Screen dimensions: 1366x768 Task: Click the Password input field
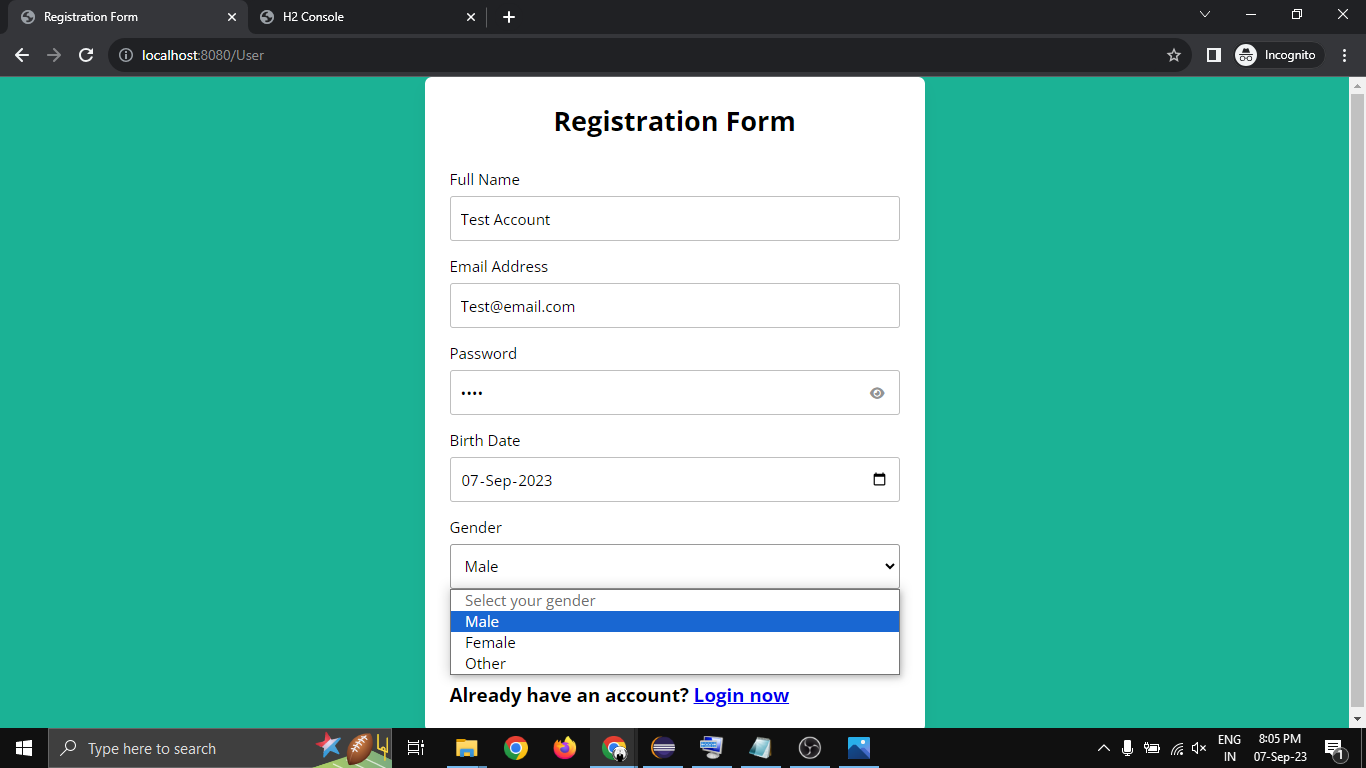coord(675,393)
